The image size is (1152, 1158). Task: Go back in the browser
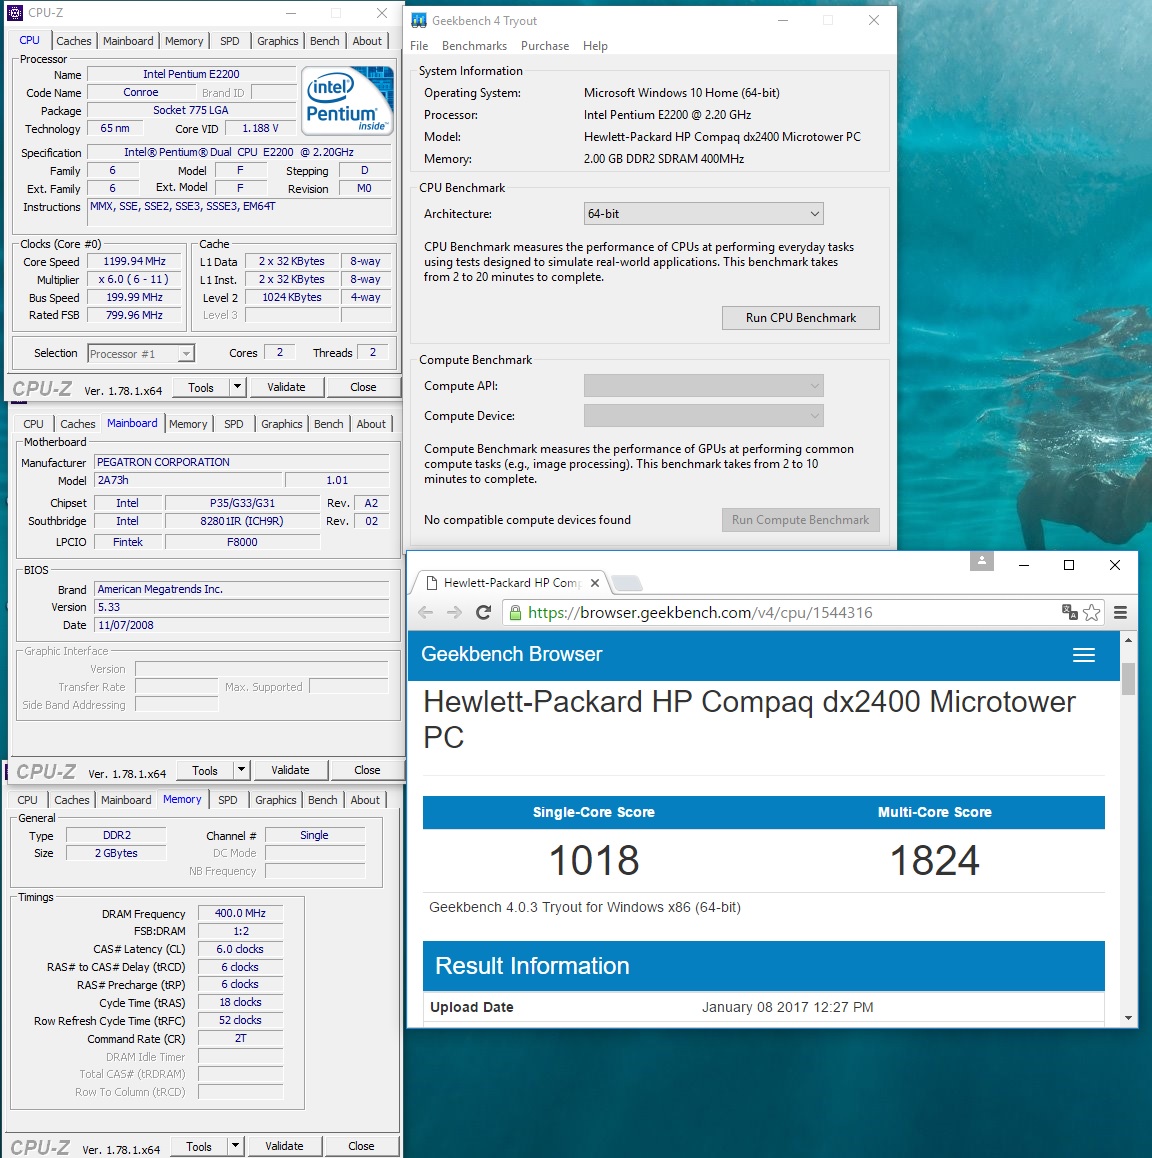point(425,612)
